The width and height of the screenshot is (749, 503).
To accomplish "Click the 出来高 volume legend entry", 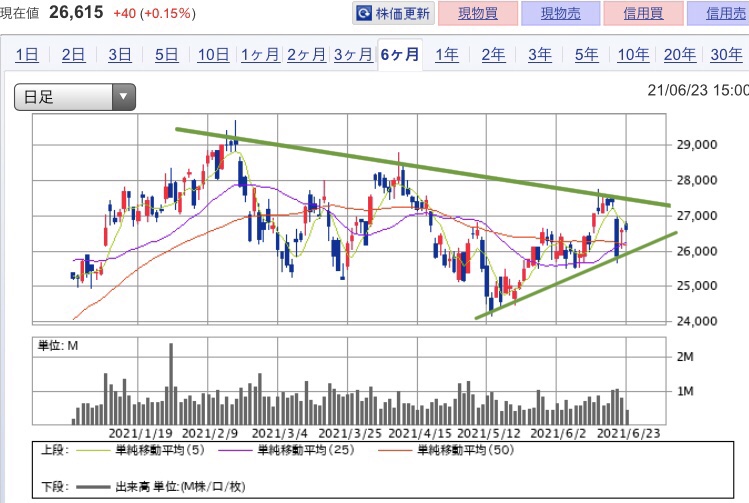I will click(160, 487).
